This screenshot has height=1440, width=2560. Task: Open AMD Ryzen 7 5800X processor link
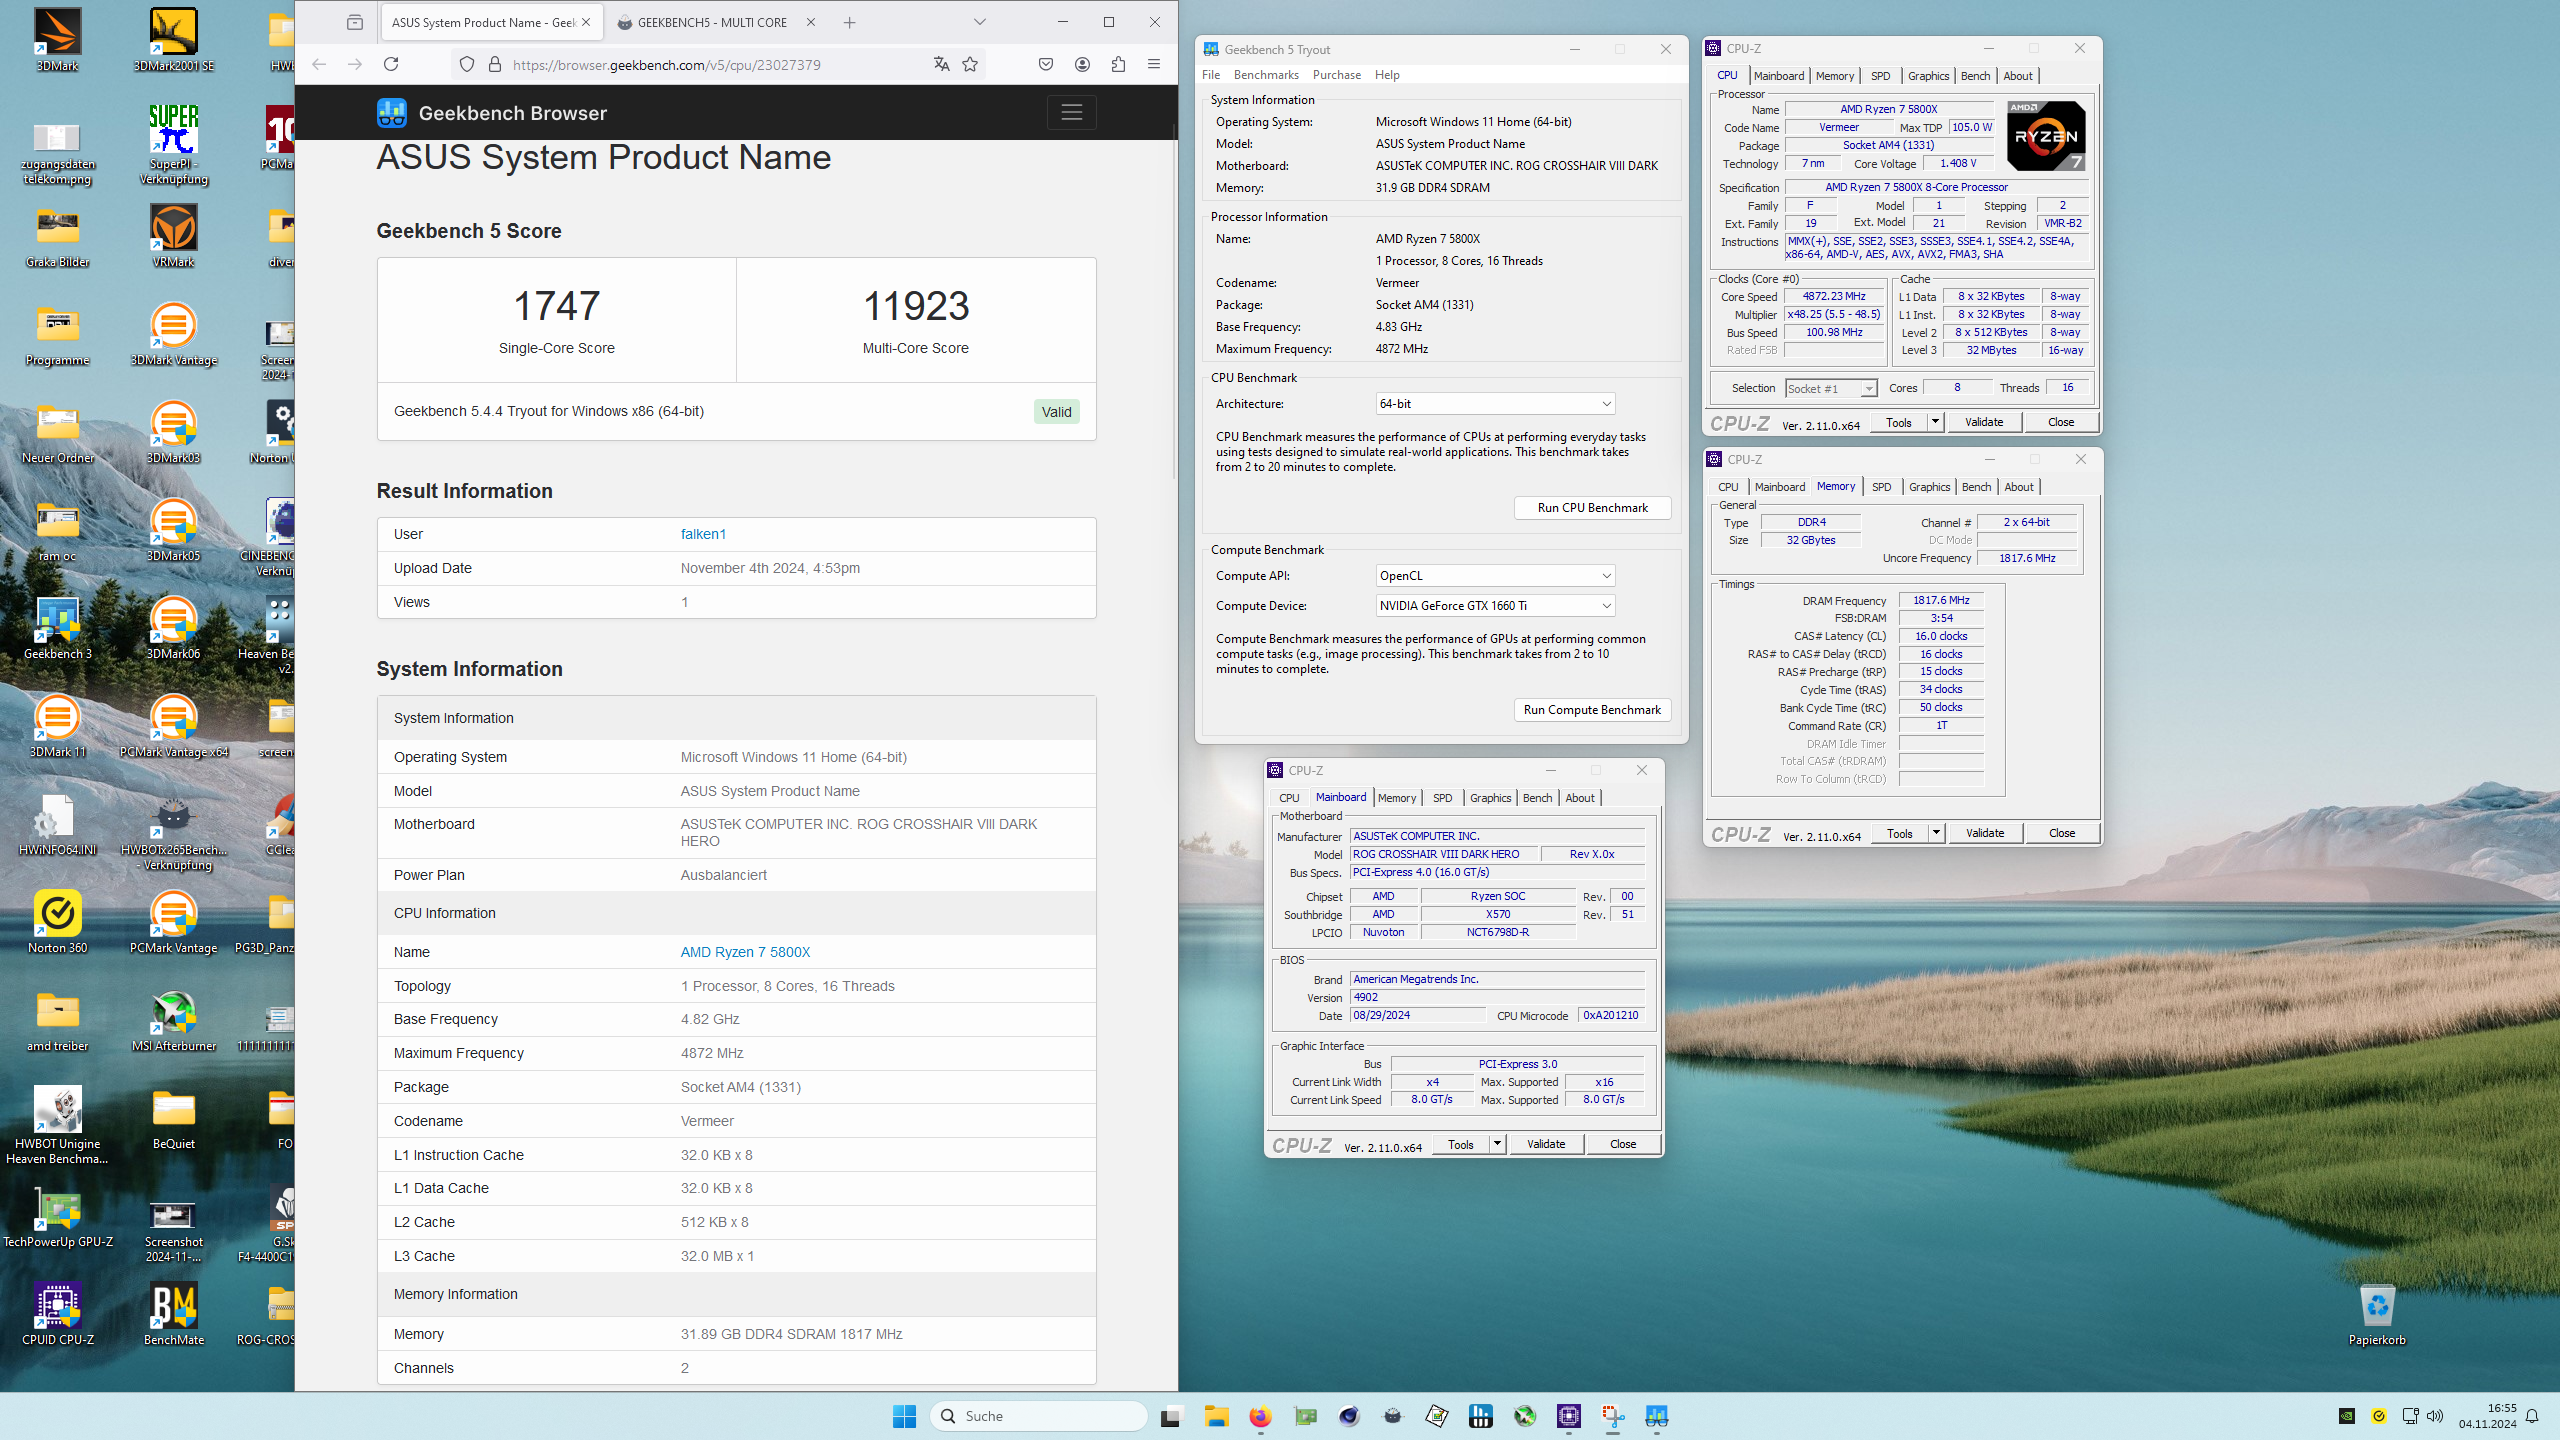click(745, 952)
